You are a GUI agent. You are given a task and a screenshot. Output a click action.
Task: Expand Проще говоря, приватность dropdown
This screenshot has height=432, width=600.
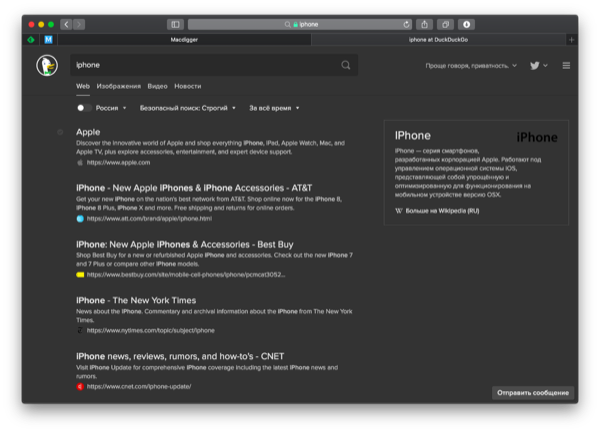tap(471, 66)
